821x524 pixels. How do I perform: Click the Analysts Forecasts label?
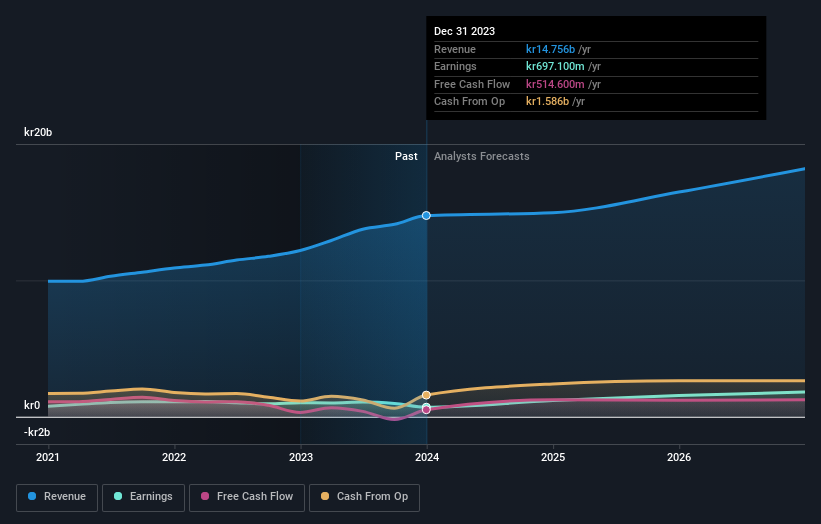(482, 157)
